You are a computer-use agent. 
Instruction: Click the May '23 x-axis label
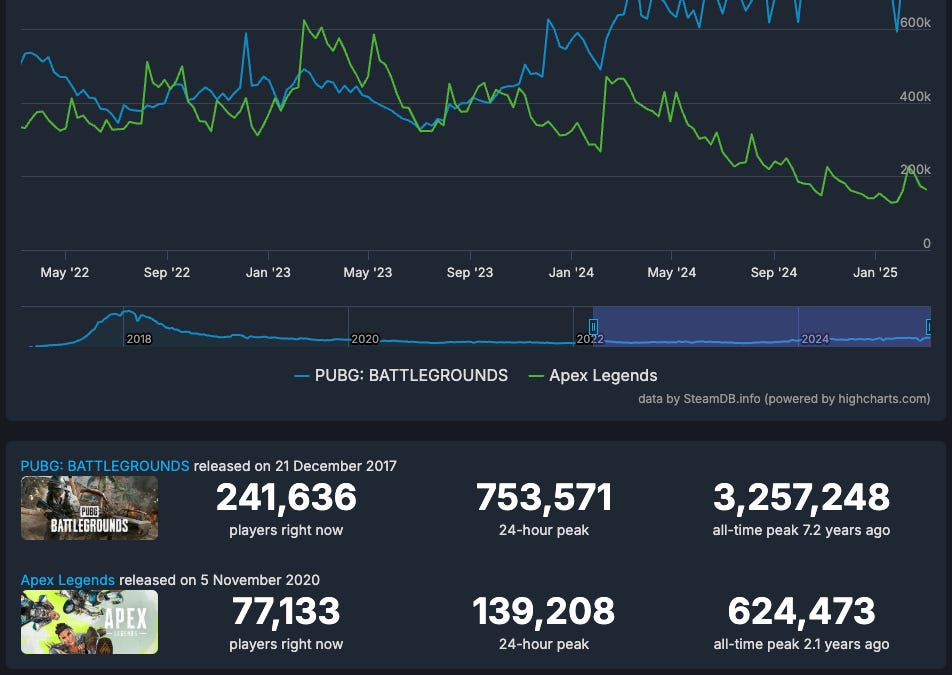point(368,273)
